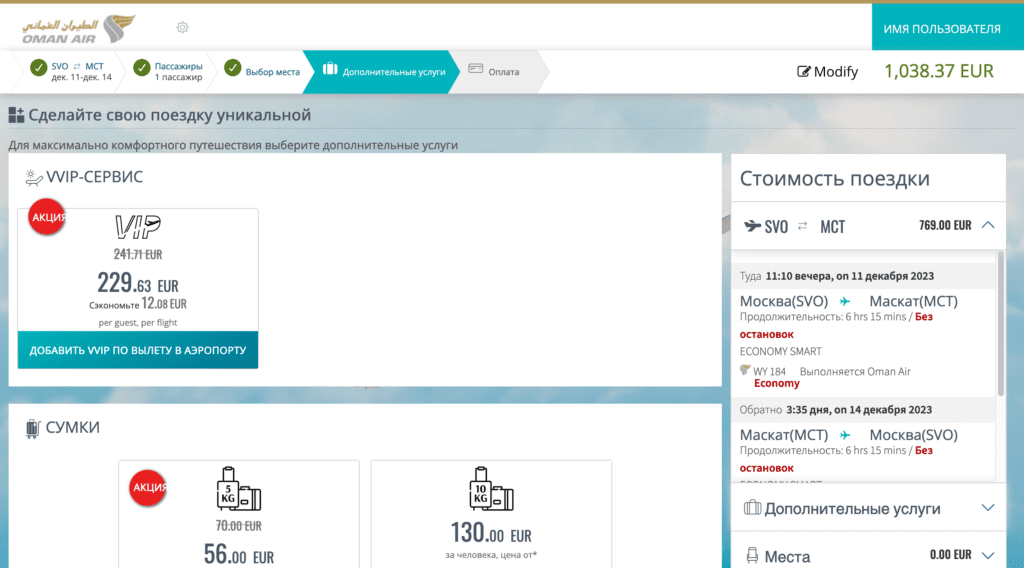Select the 10 KG baggage option icon

pos(491,488)
